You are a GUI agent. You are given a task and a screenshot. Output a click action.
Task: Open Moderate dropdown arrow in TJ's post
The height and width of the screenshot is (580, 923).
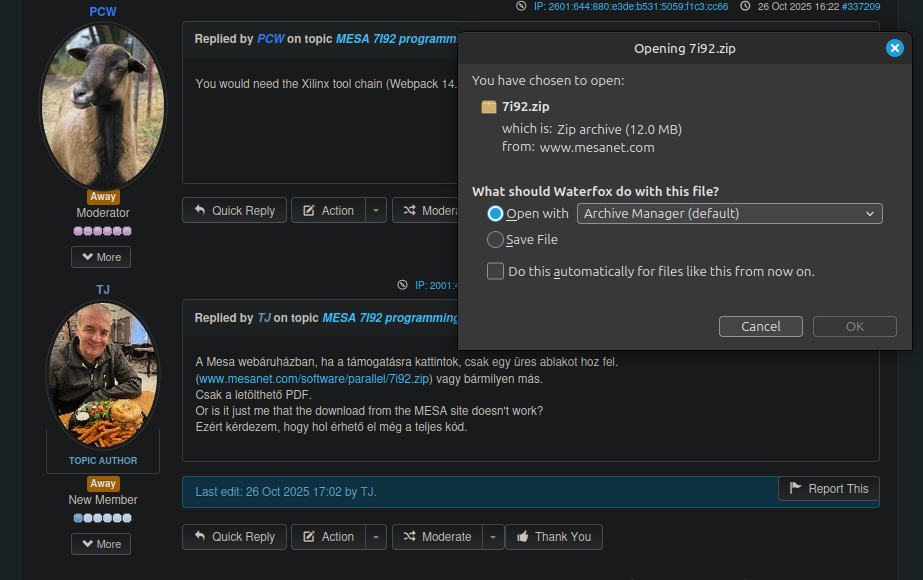click(x=494, y=537)
